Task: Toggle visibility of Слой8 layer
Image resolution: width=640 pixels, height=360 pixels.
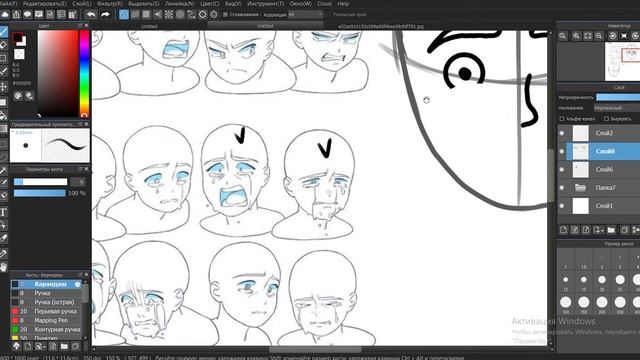Action: 562,151
